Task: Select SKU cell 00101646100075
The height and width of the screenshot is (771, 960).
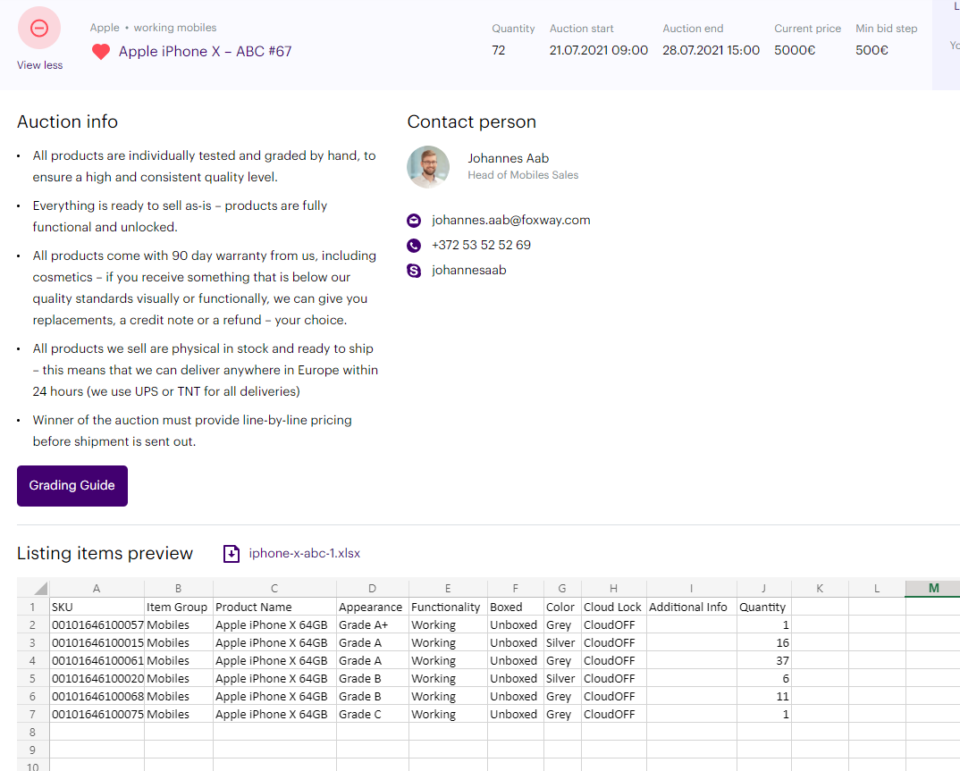Action: (x=97, y=714)
